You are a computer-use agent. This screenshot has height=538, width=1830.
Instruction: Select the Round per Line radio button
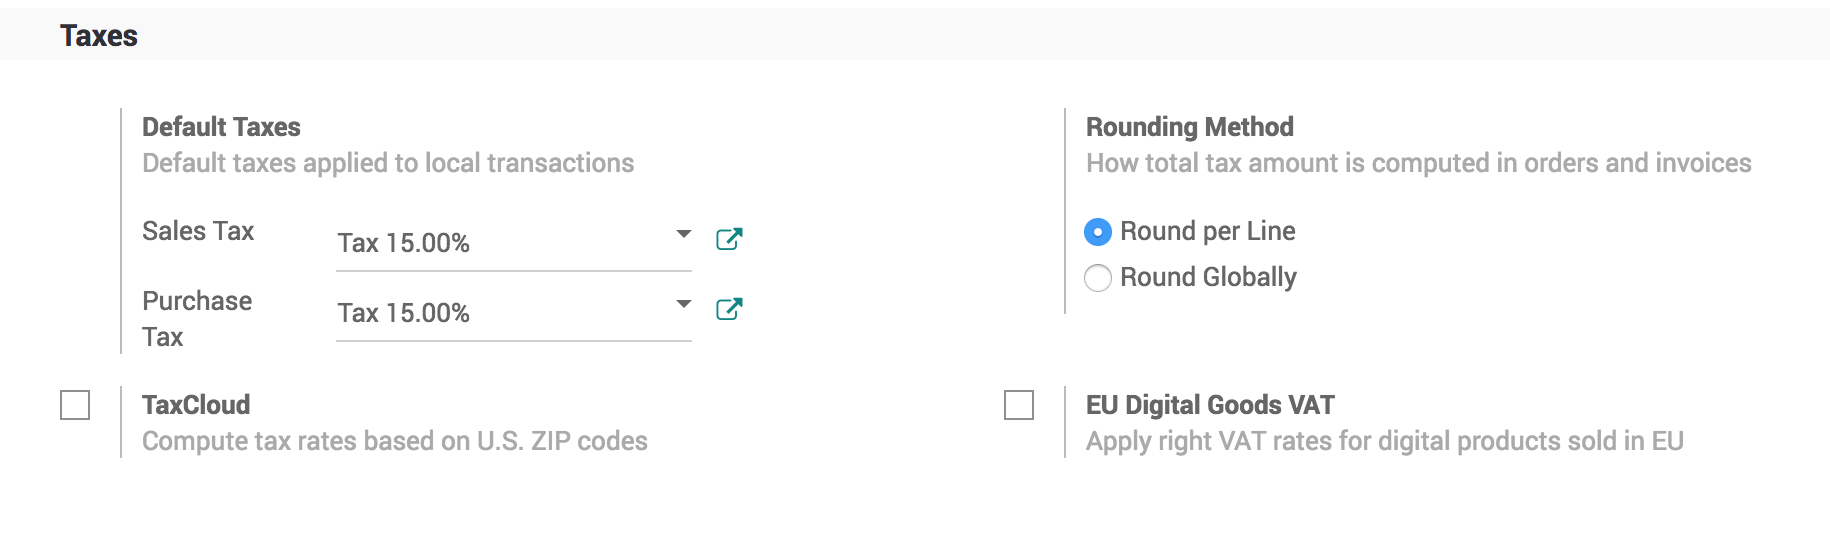pyautogui.click(x=1098, y=232)
